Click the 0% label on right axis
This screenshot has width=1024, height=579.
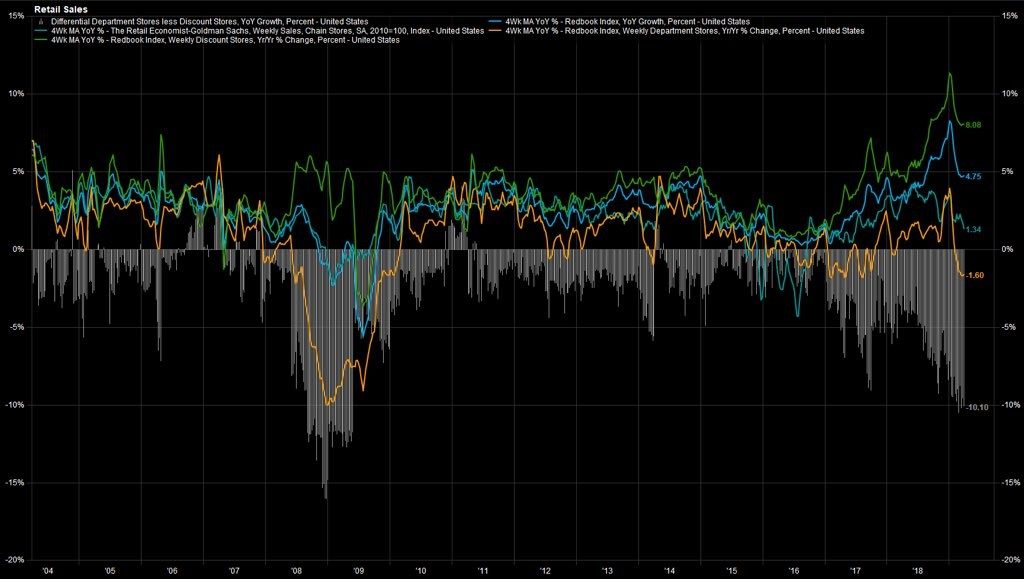[x=1009, y=249]
